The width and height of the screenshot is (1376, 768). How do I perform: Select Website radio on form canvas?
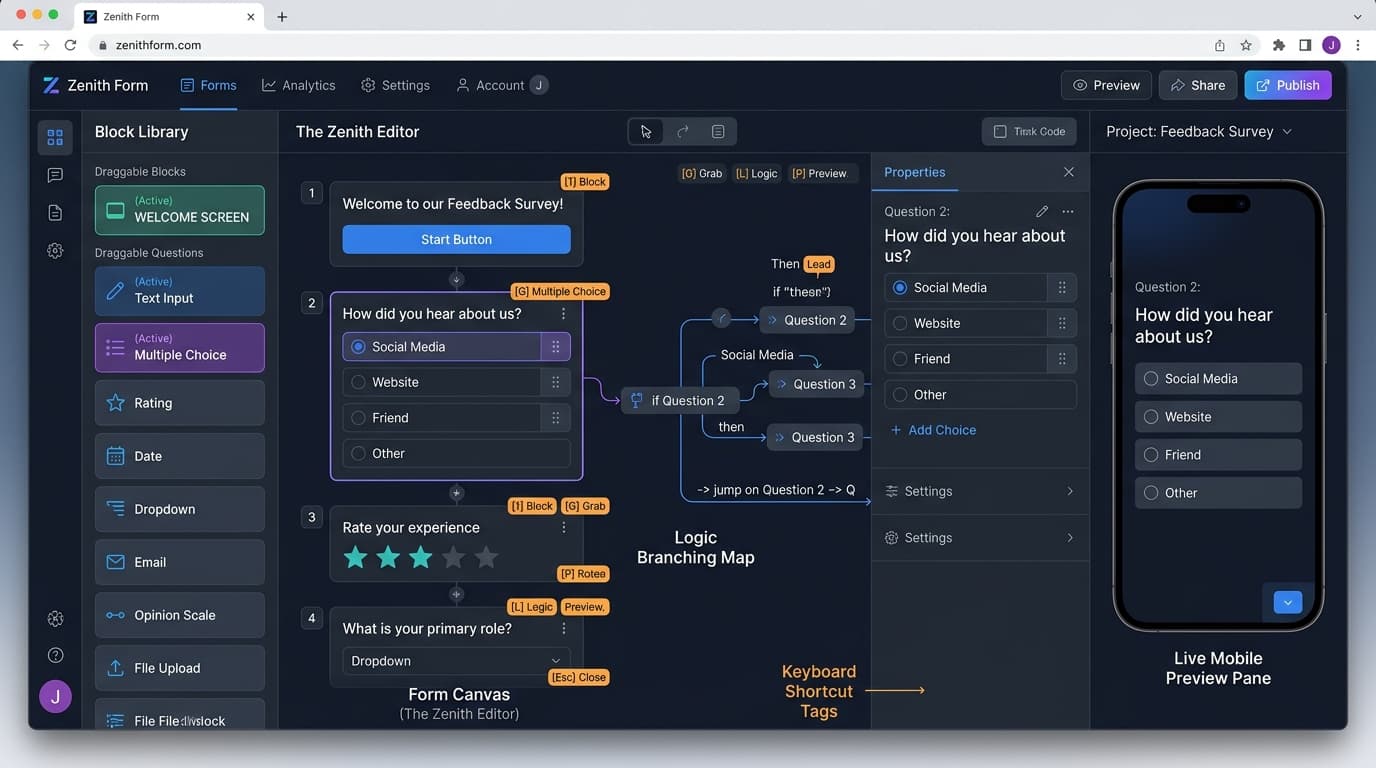click(358, 382)
